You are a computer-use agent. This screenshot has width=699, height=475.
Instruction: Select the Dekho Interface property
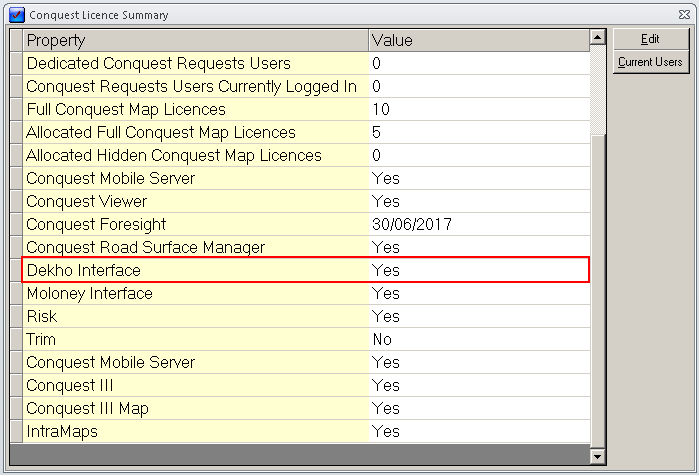pos(196,270)
